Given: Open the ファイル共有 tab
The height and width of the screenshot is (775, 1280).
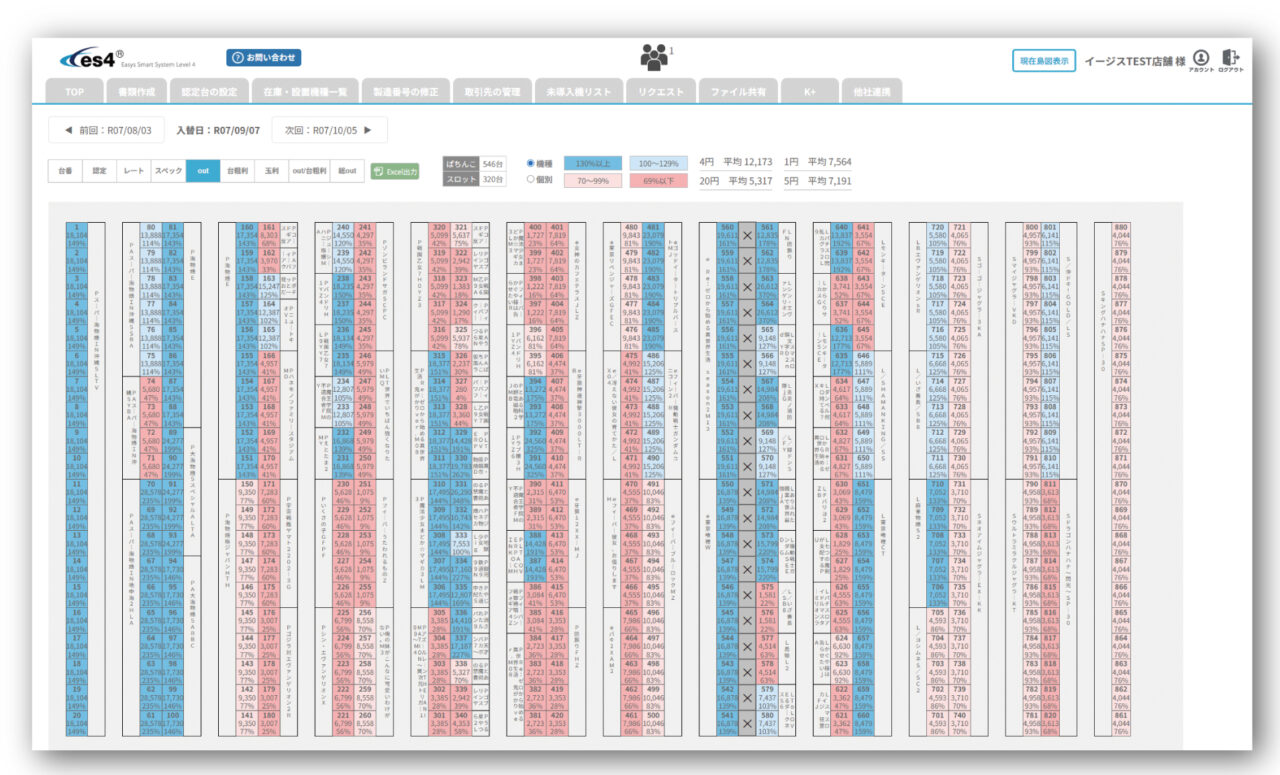Looking at the screenshot, I should [x=738, y=91].
